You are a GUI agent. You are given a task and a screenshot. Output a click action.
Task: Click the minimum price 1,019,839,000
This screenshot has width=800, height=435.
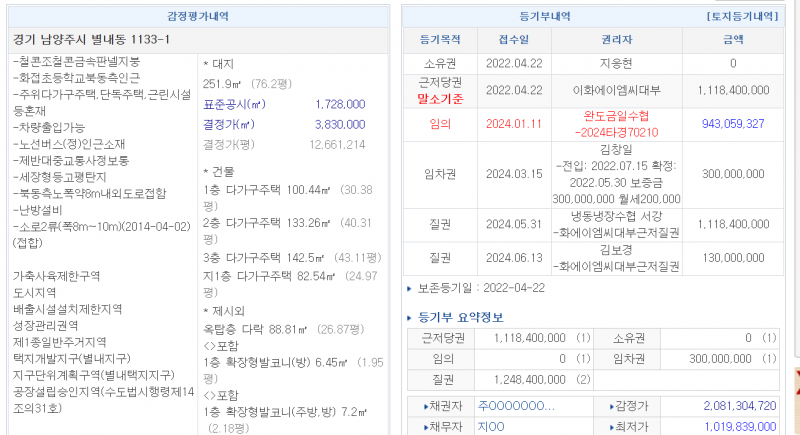727,425
